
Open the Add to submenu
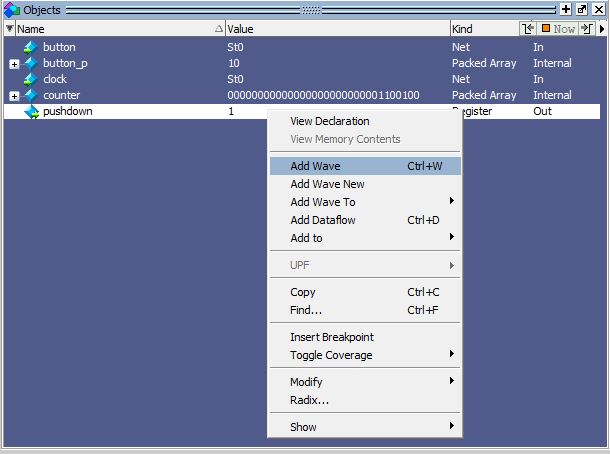tap(365, 238)
